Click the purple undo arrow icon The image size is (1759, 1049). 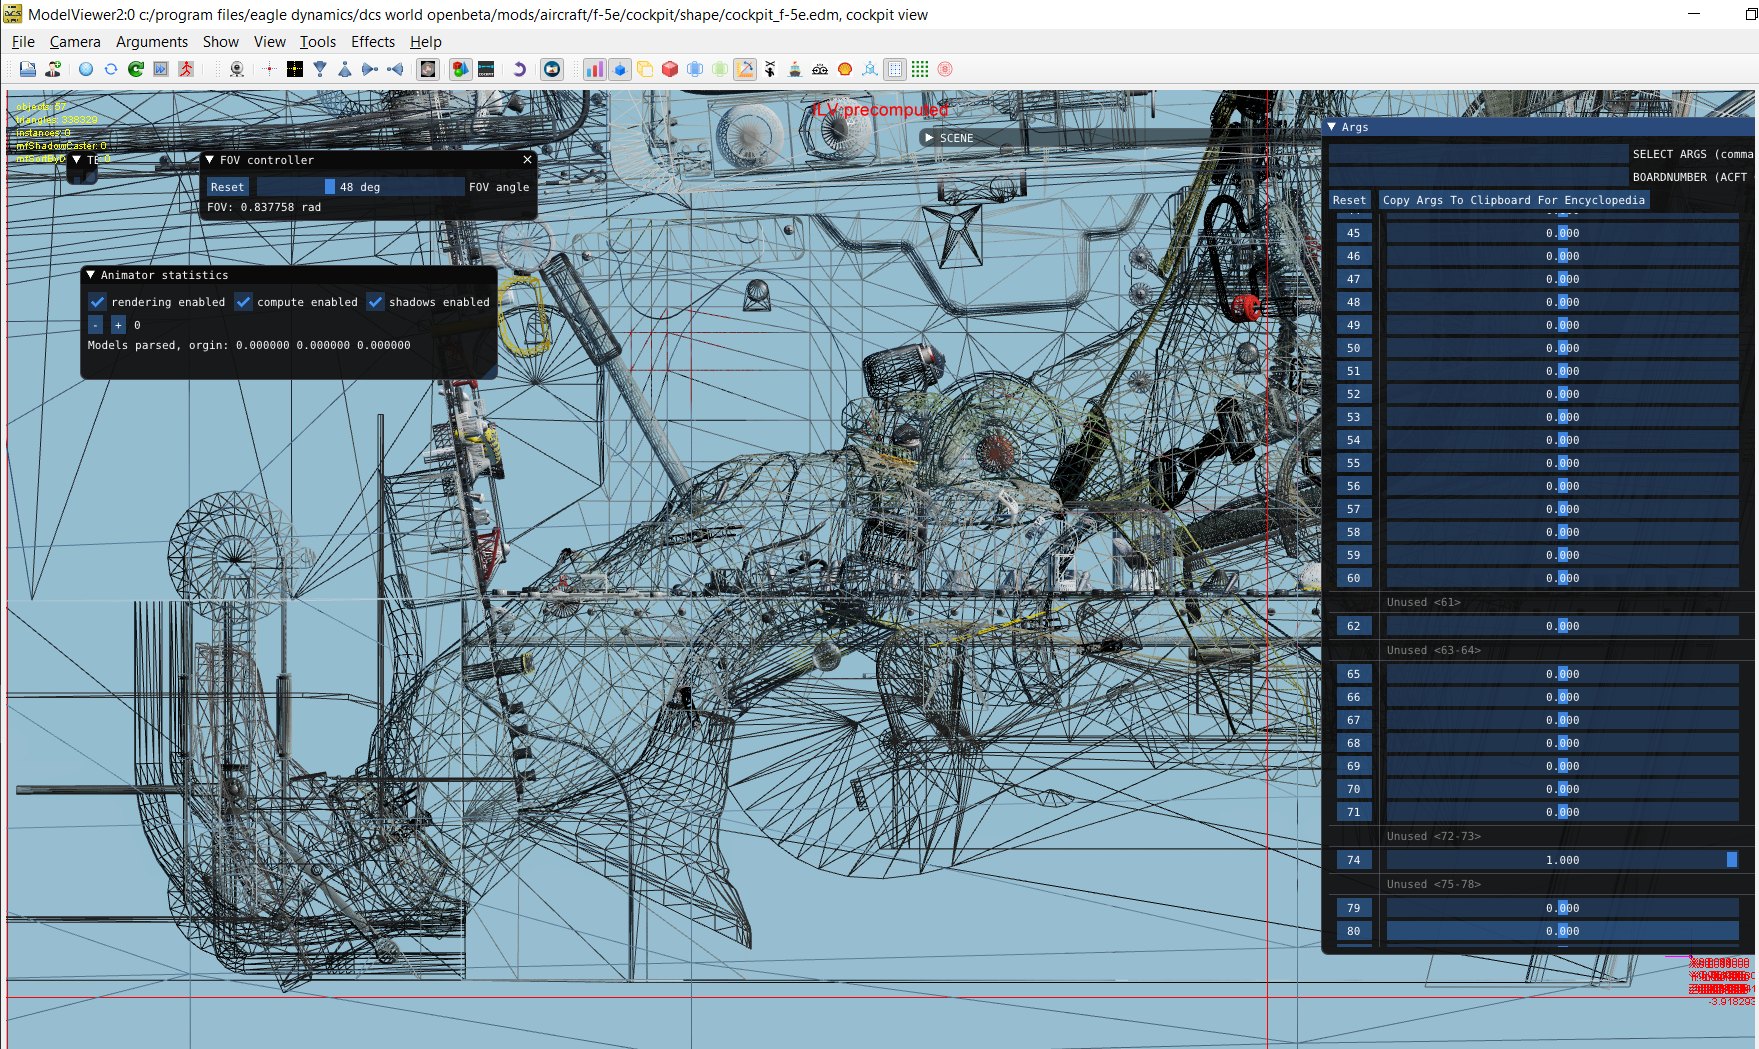(x=519, y=69)
